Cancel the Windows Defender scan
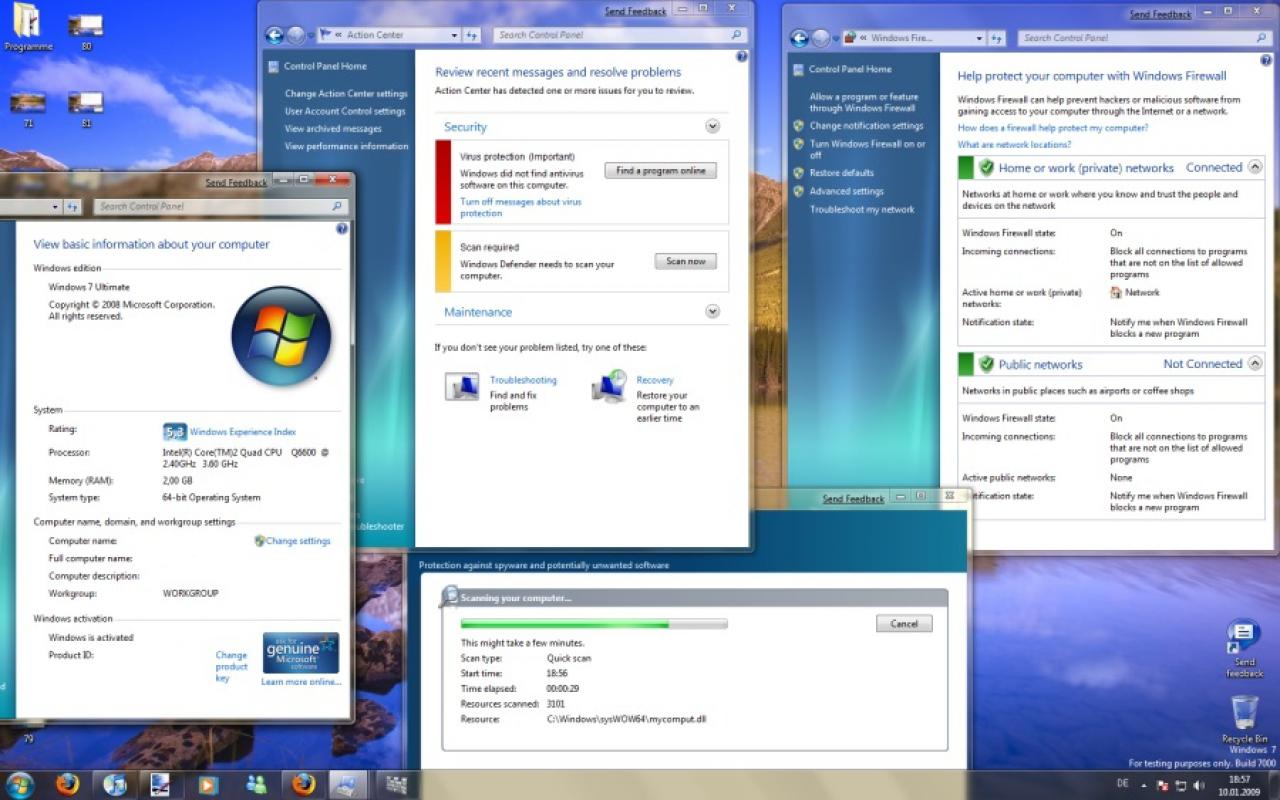This screenshot has height=800, width=1280. click(x=904, y=623)
